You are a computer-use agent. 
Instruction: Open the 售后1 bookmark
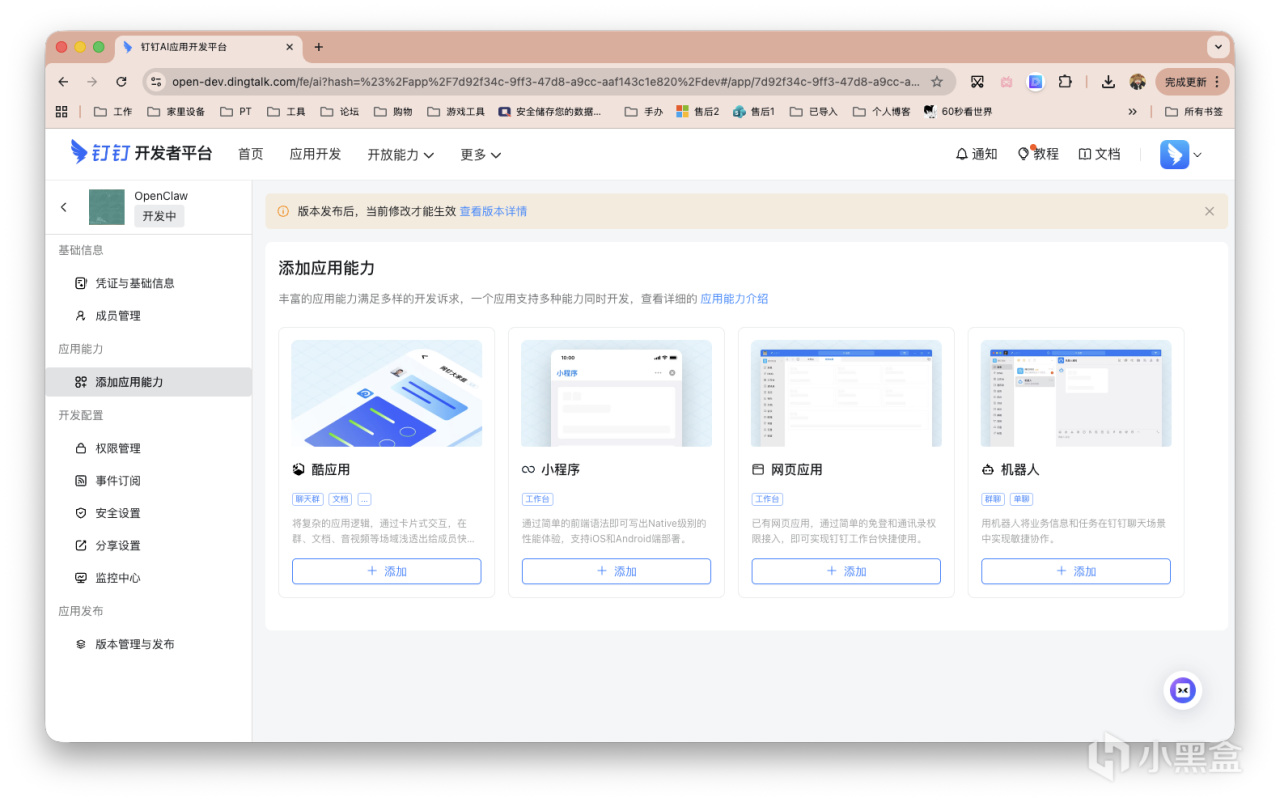point(754,112)
